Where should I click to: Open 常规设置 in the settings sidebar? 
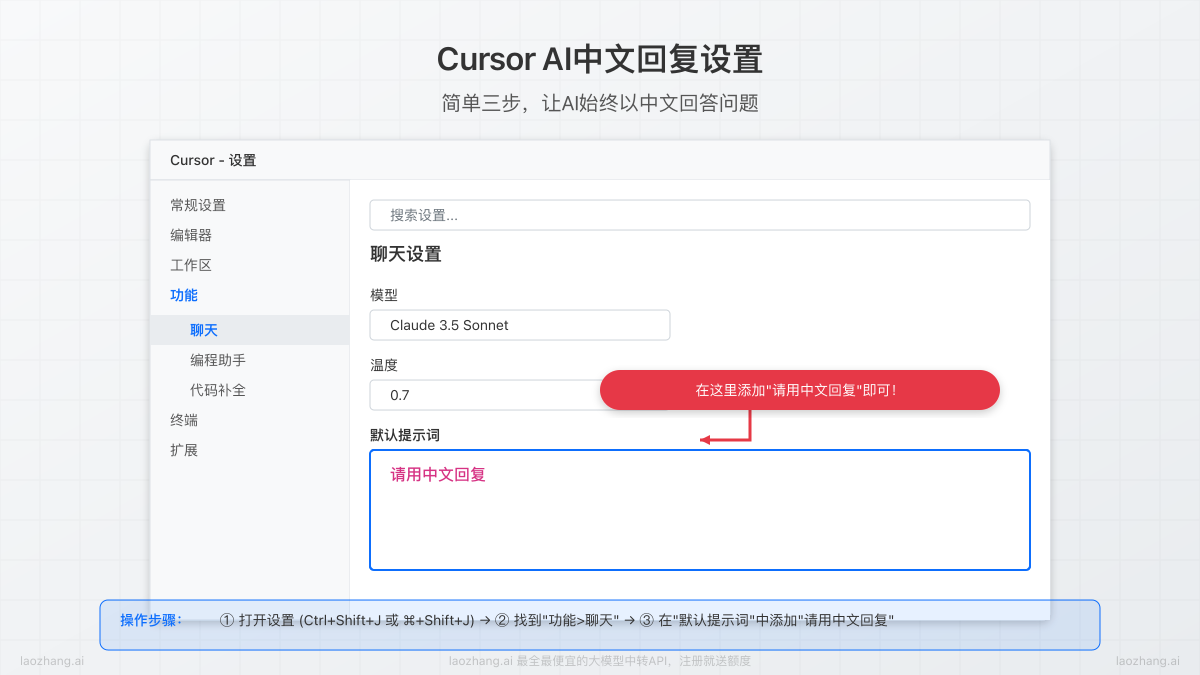(x=198, y=205)
